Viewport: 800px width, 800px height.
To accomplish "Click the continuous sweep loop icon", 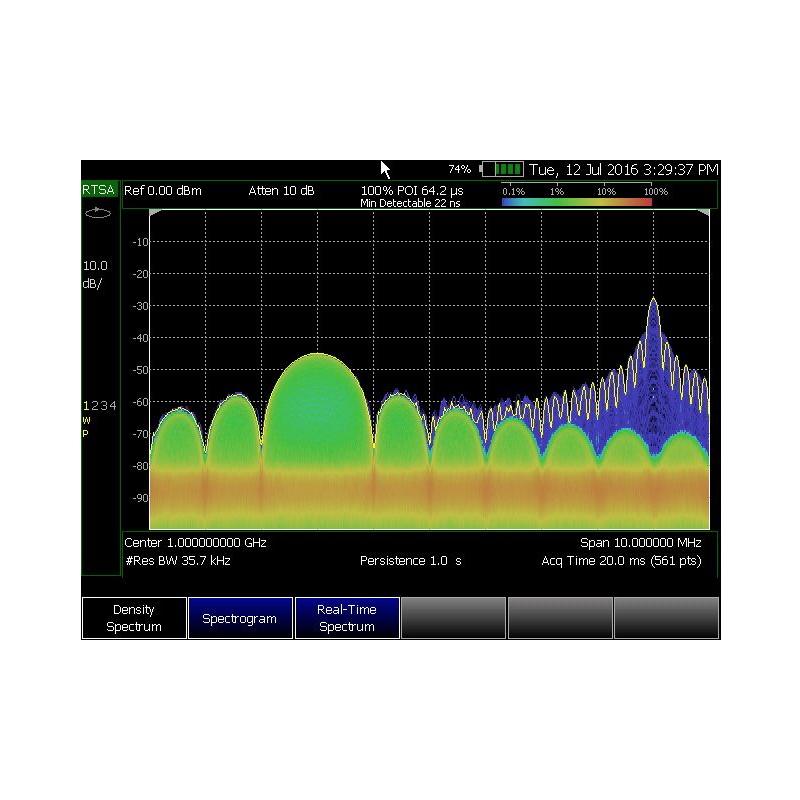I will coord(98,213).
